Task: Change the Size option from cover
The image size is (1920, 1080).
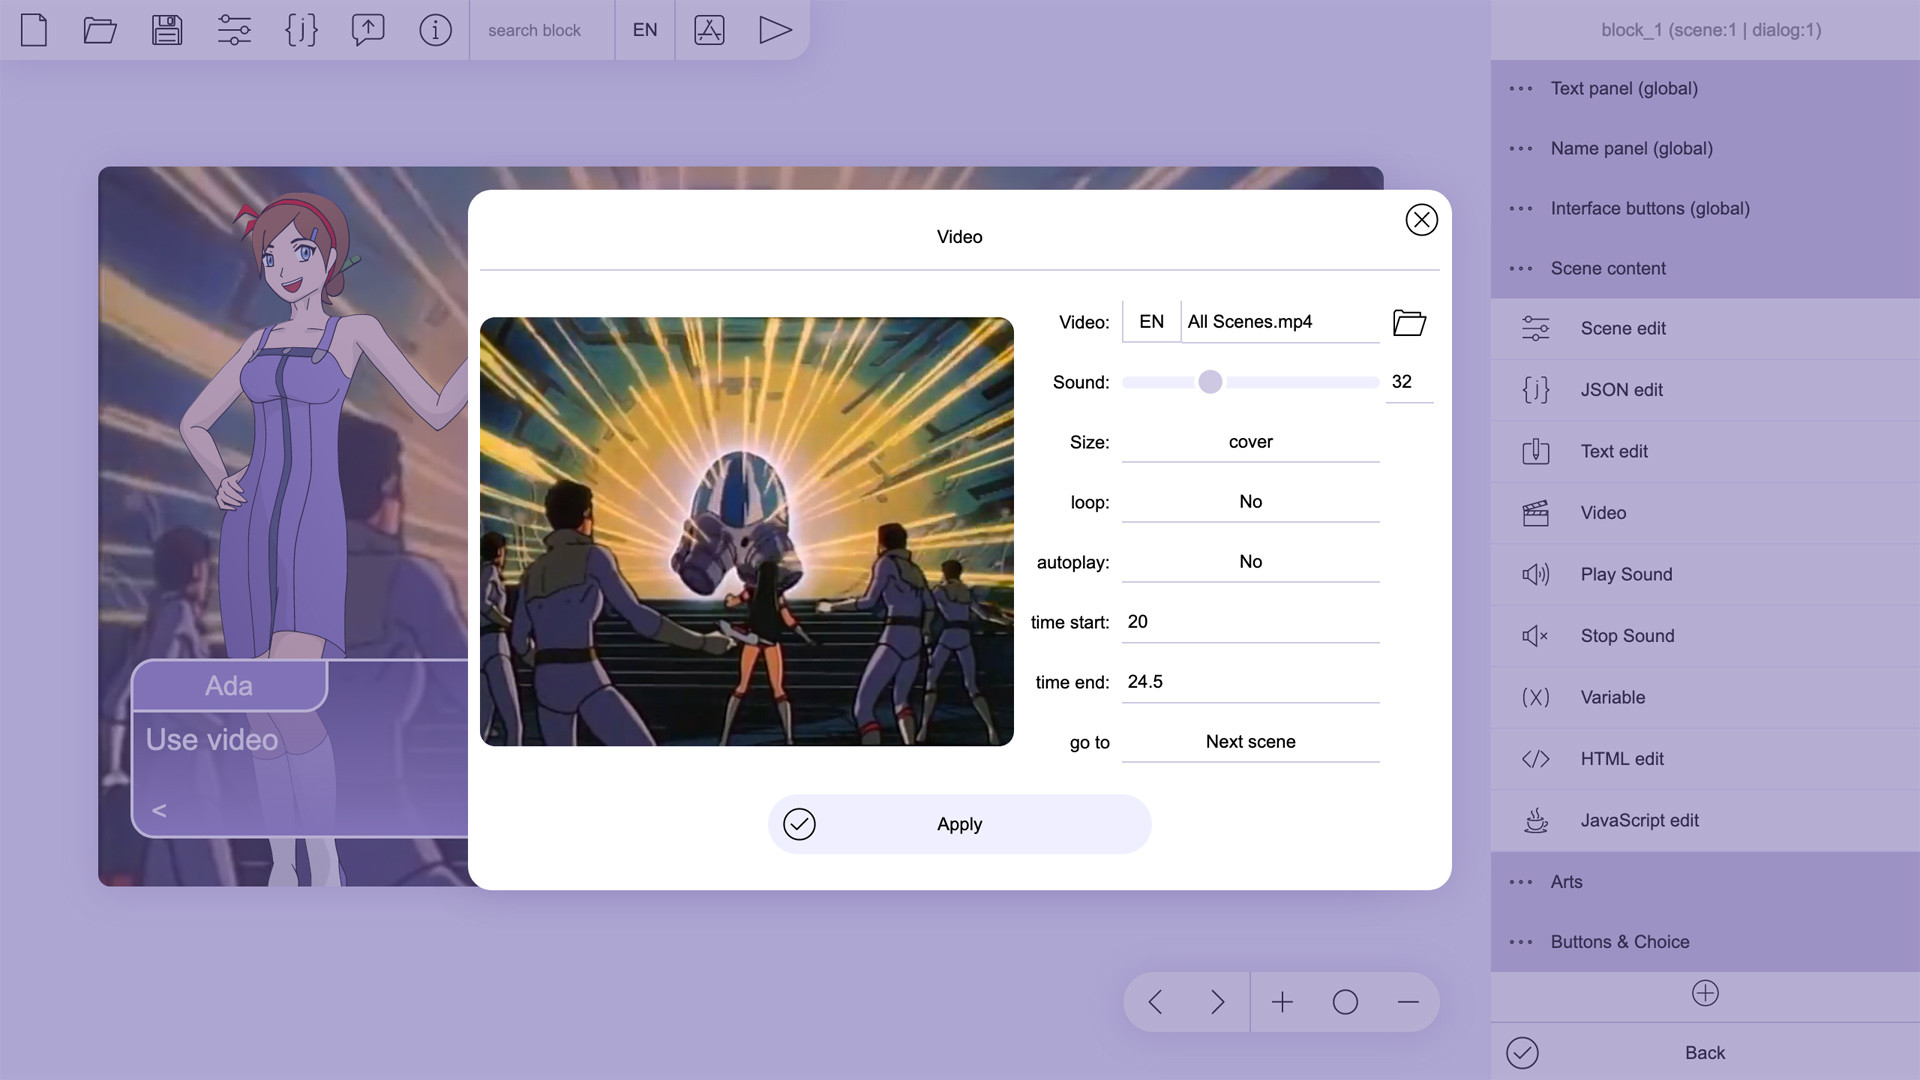Action: (x=1250, y=442)
